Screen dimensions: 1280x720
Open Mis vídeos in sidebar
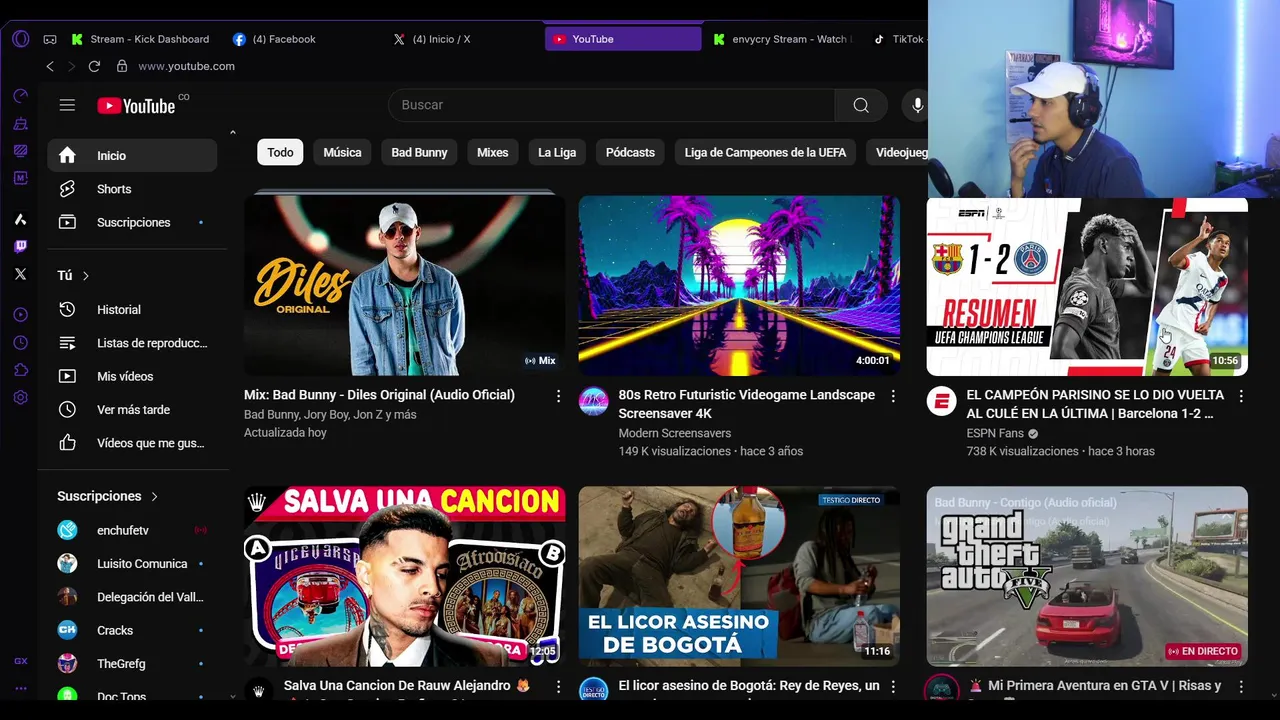tap(132, 376)
